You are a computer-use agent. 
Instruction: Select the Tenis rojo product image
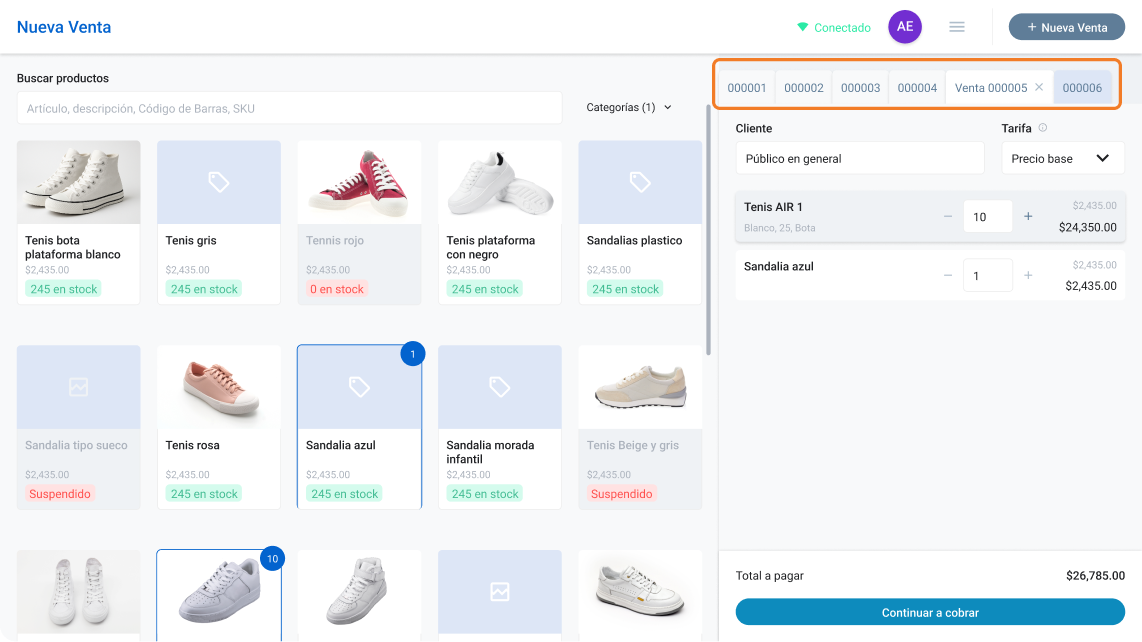coord(359,182)
